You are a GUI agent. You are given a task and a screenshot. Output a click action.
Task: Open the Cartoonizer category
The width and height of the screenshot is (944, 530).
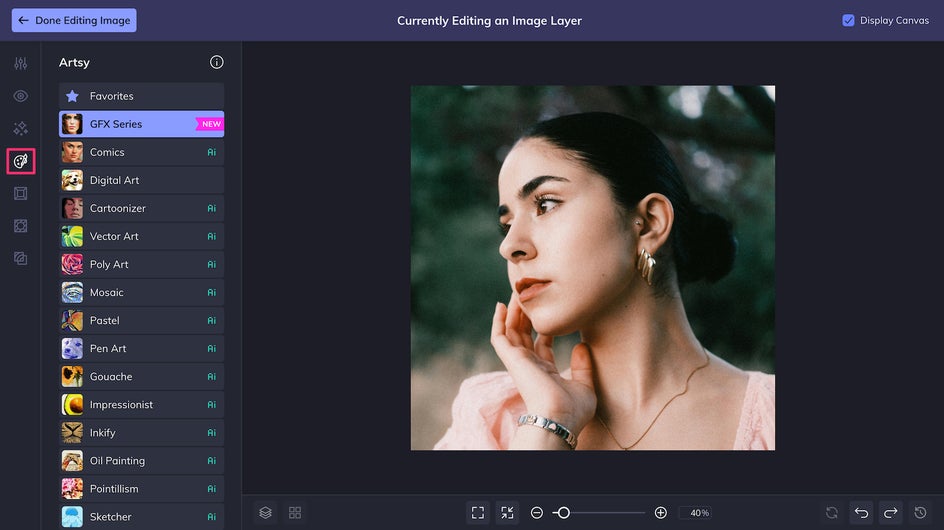[141, 208]
